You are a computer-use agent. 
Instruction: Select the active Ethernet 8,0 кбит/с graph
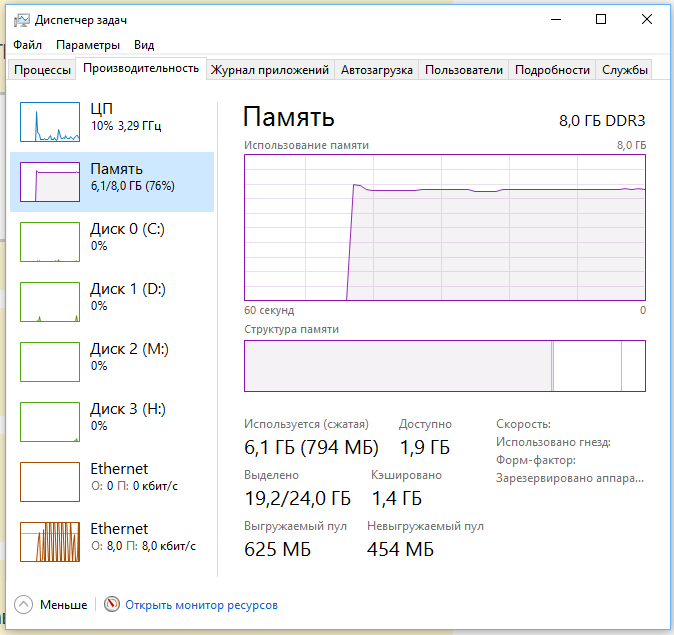click(x=50, y=542)
